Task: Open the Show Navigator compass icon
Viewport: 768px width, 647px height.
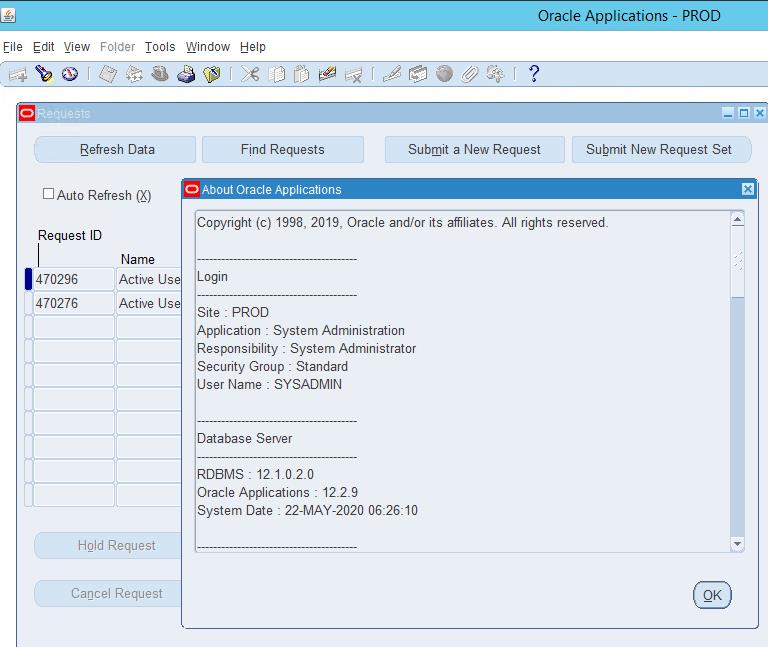Action: coord(70,74)
